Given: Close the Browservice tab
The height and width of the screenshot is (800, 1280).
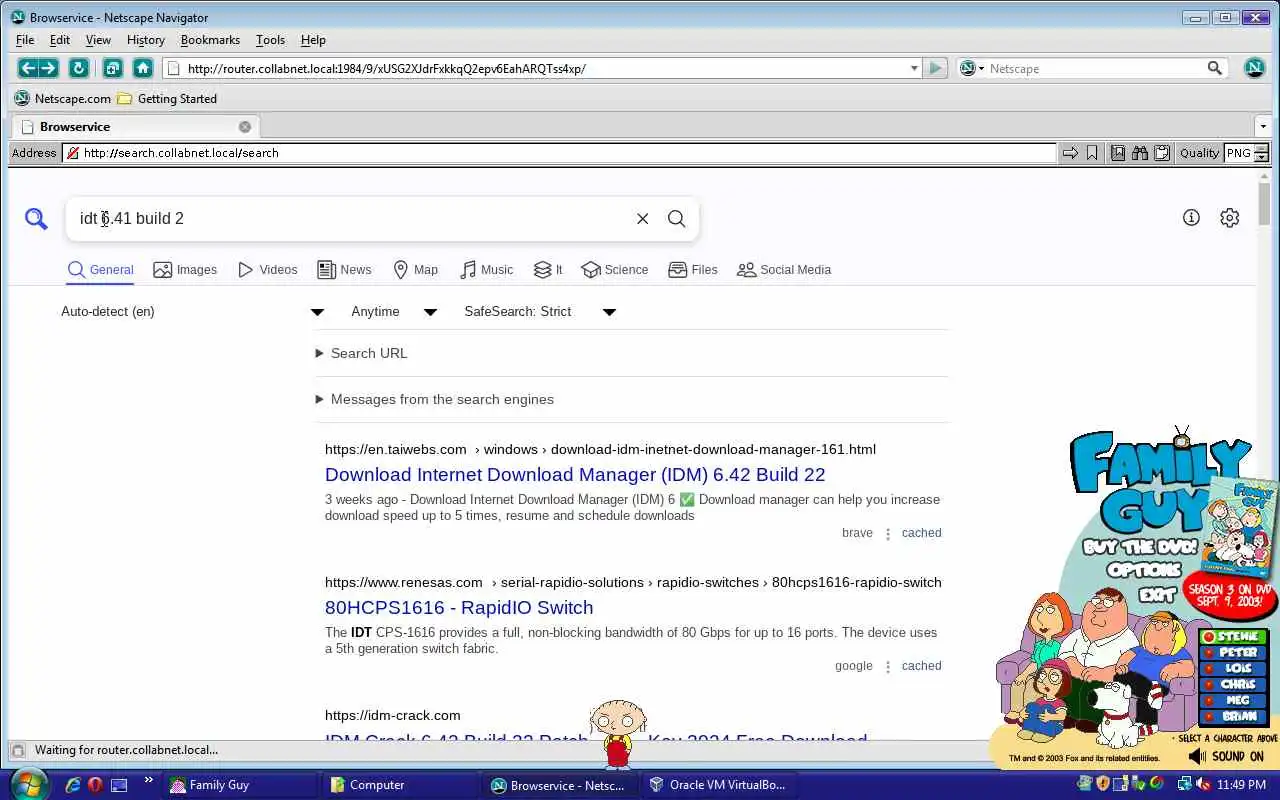Looking at the screenshot, I should 245,127.
